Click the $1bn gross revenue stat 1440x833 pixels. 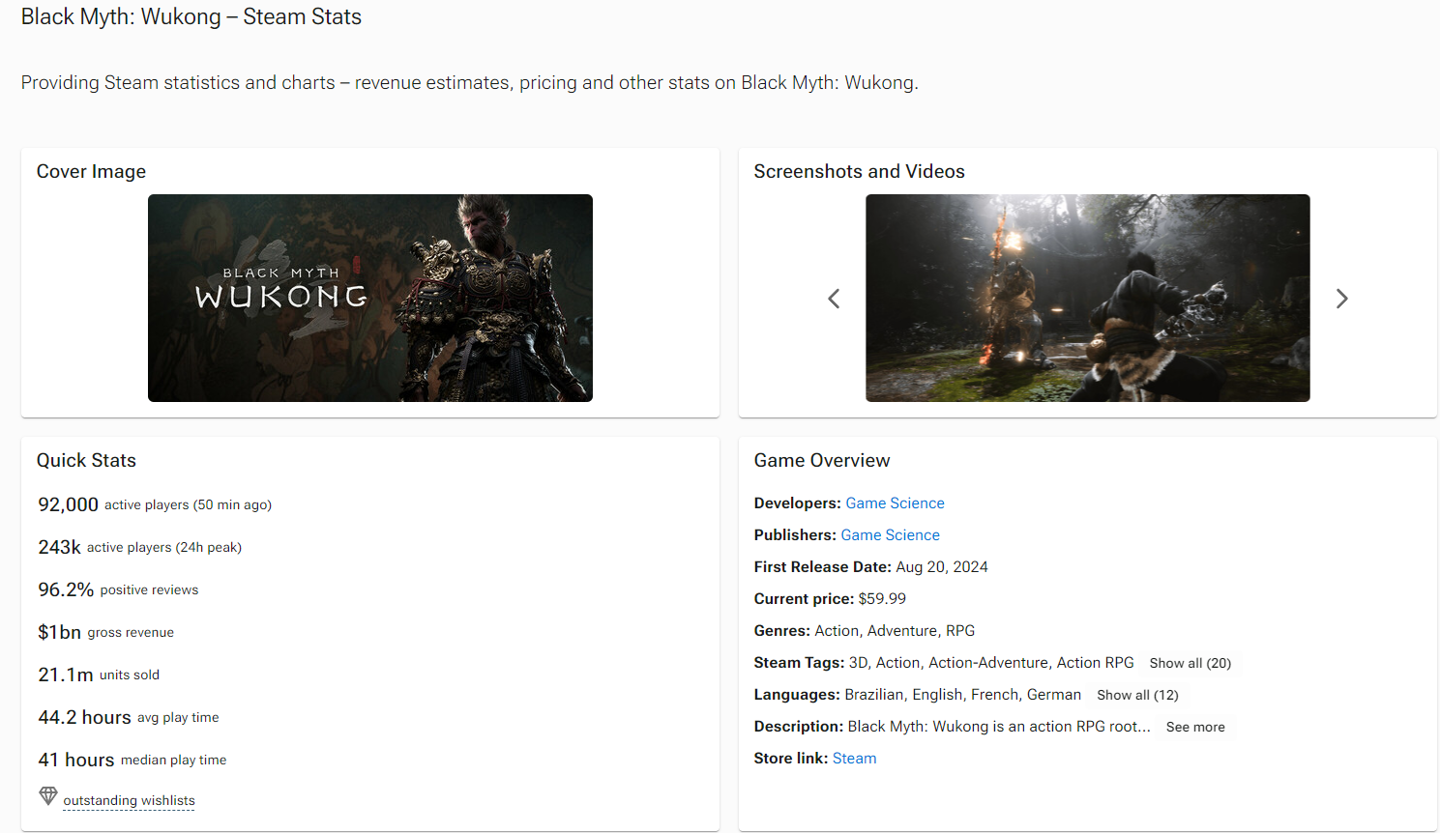[x=106, y=633]
